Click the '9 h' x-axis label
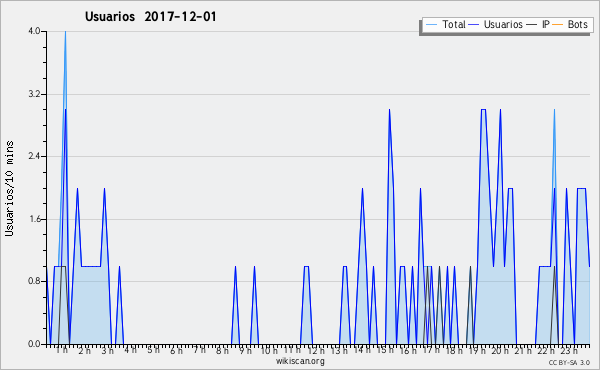The image size is (600, 370). pyautogui.click(x=245, y=350)
